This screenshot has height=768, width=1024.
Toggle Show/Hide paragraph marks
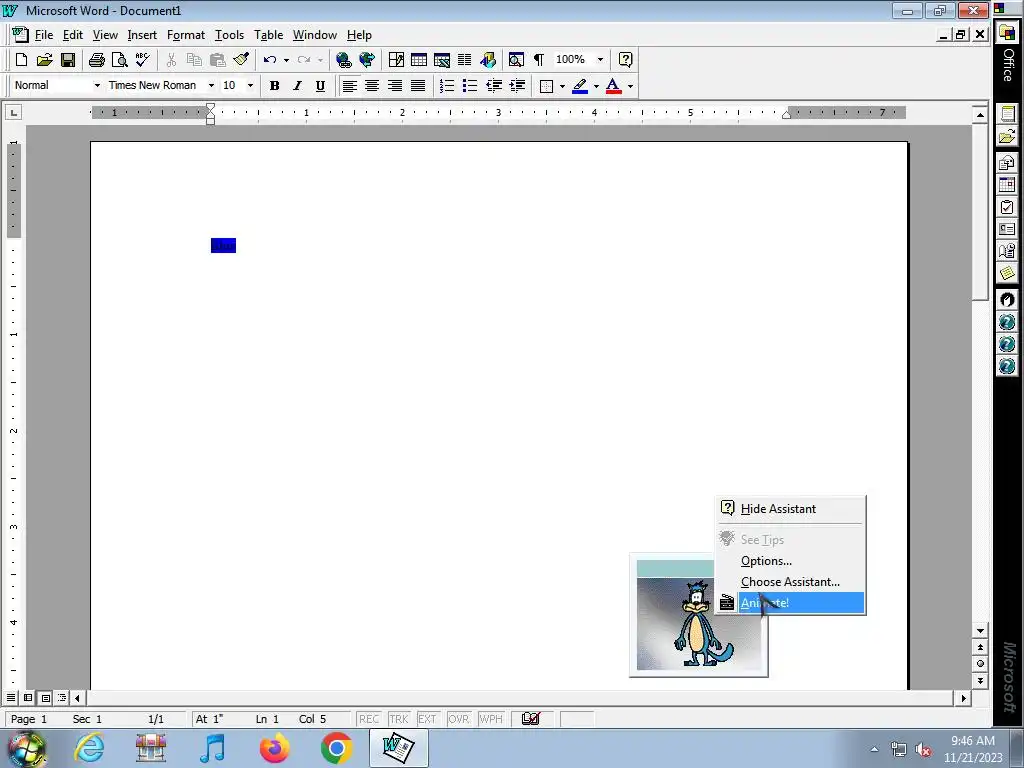[539, 60]
